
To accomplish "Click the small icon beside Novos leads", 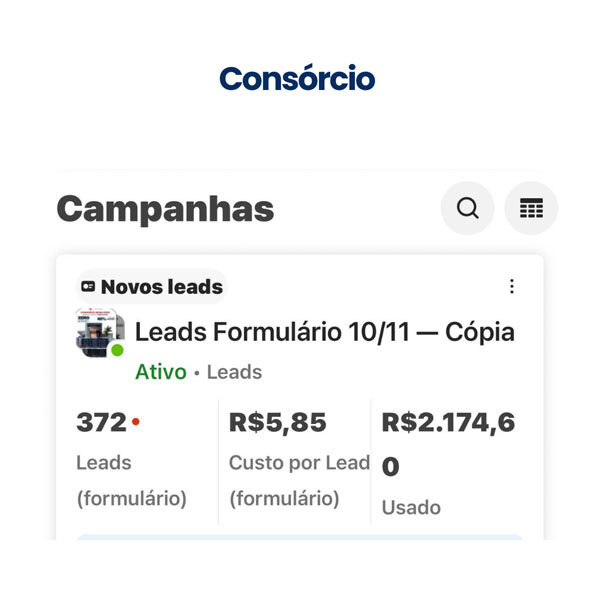I will pos(88,287).
